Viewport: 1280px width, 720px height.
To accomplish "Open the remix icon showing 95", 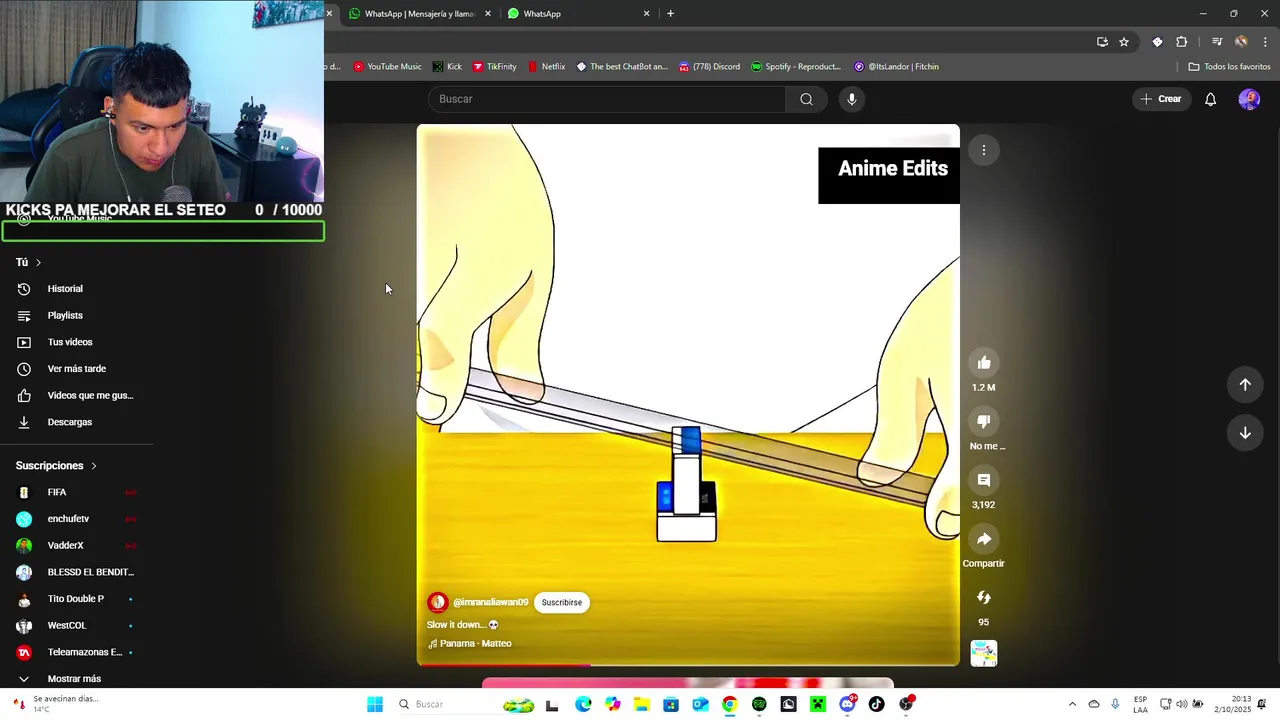I will pos(984,598).
